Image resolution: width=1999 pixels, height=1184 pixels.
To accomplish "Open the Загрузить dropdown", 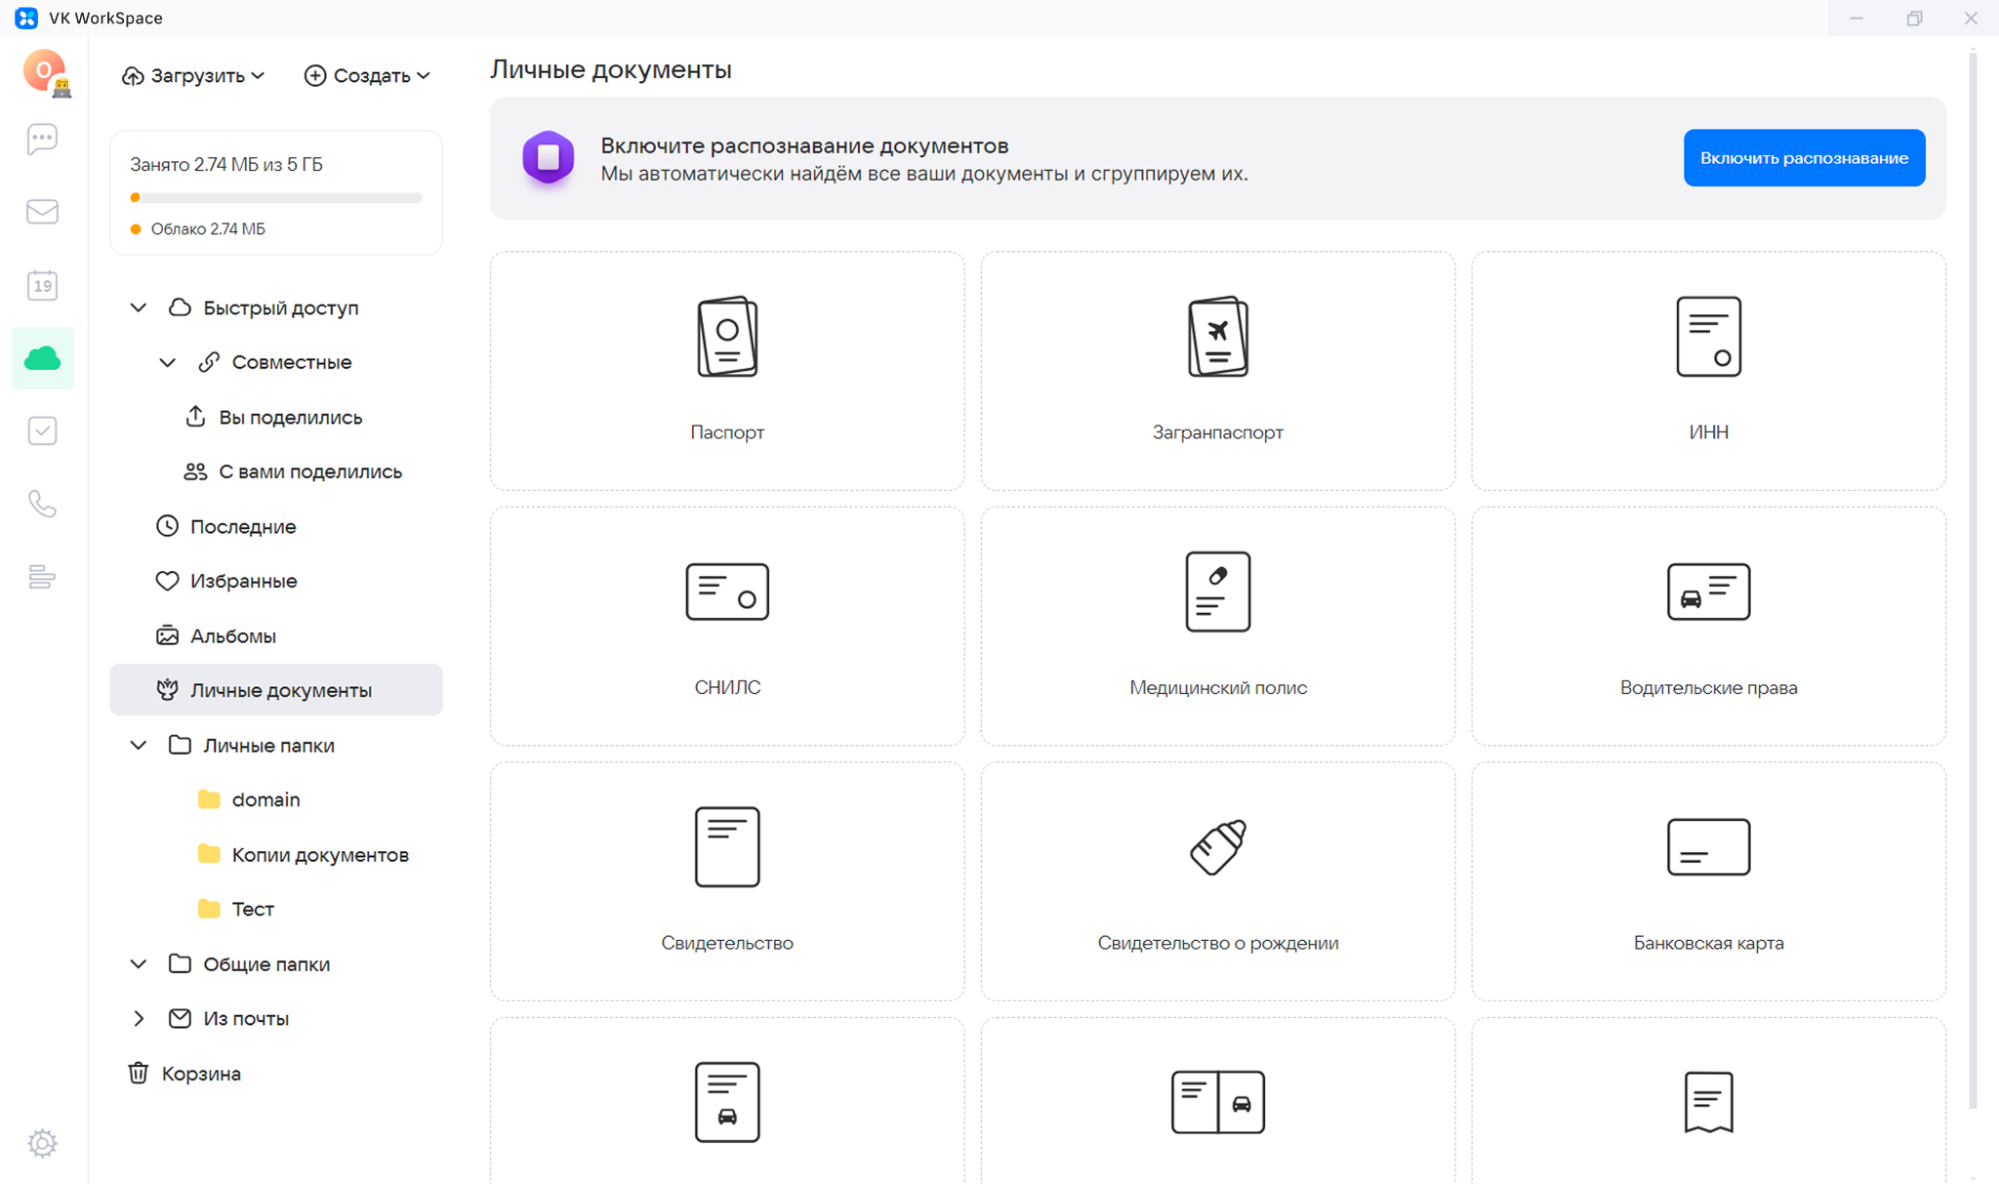I will tap(194, 76).
